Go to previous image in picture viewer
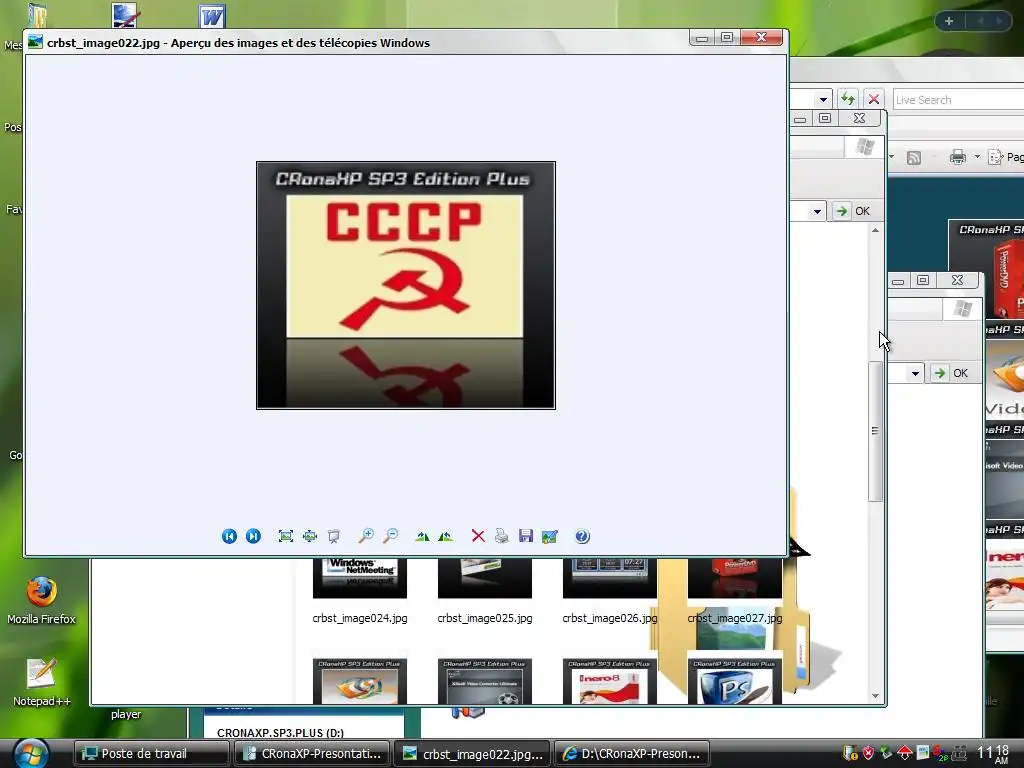1024x768 pixels. pos(229,536)
